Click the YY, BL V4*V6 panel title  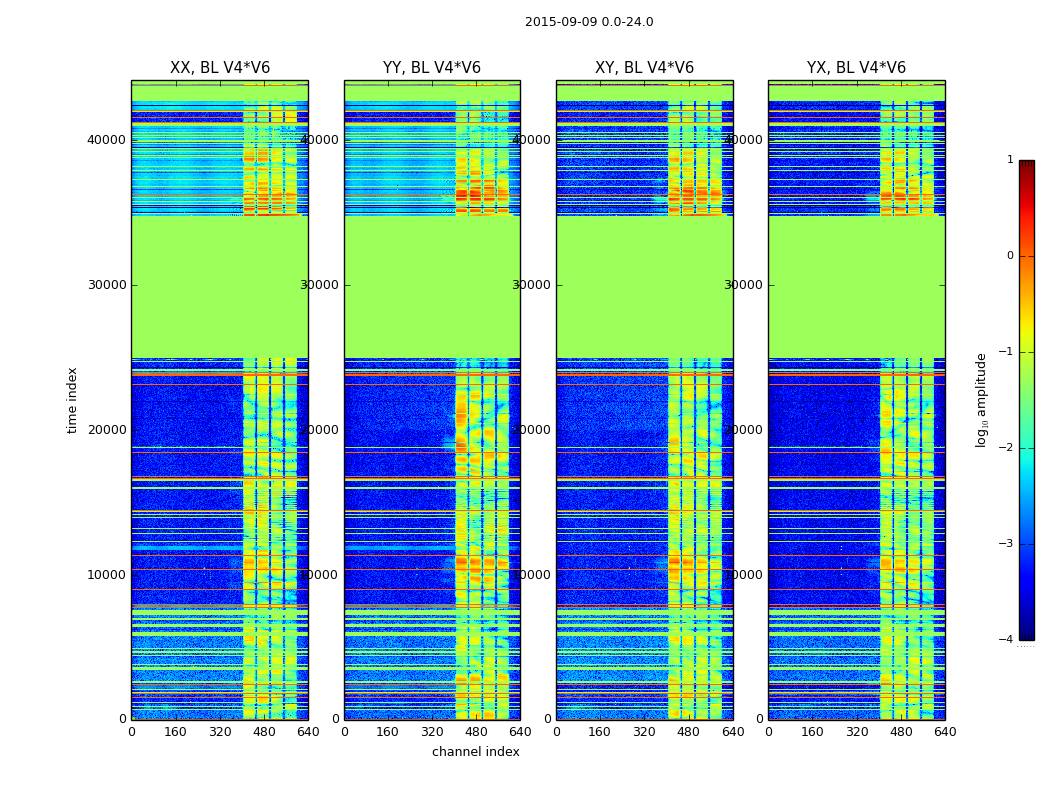(x=432, y=68)
